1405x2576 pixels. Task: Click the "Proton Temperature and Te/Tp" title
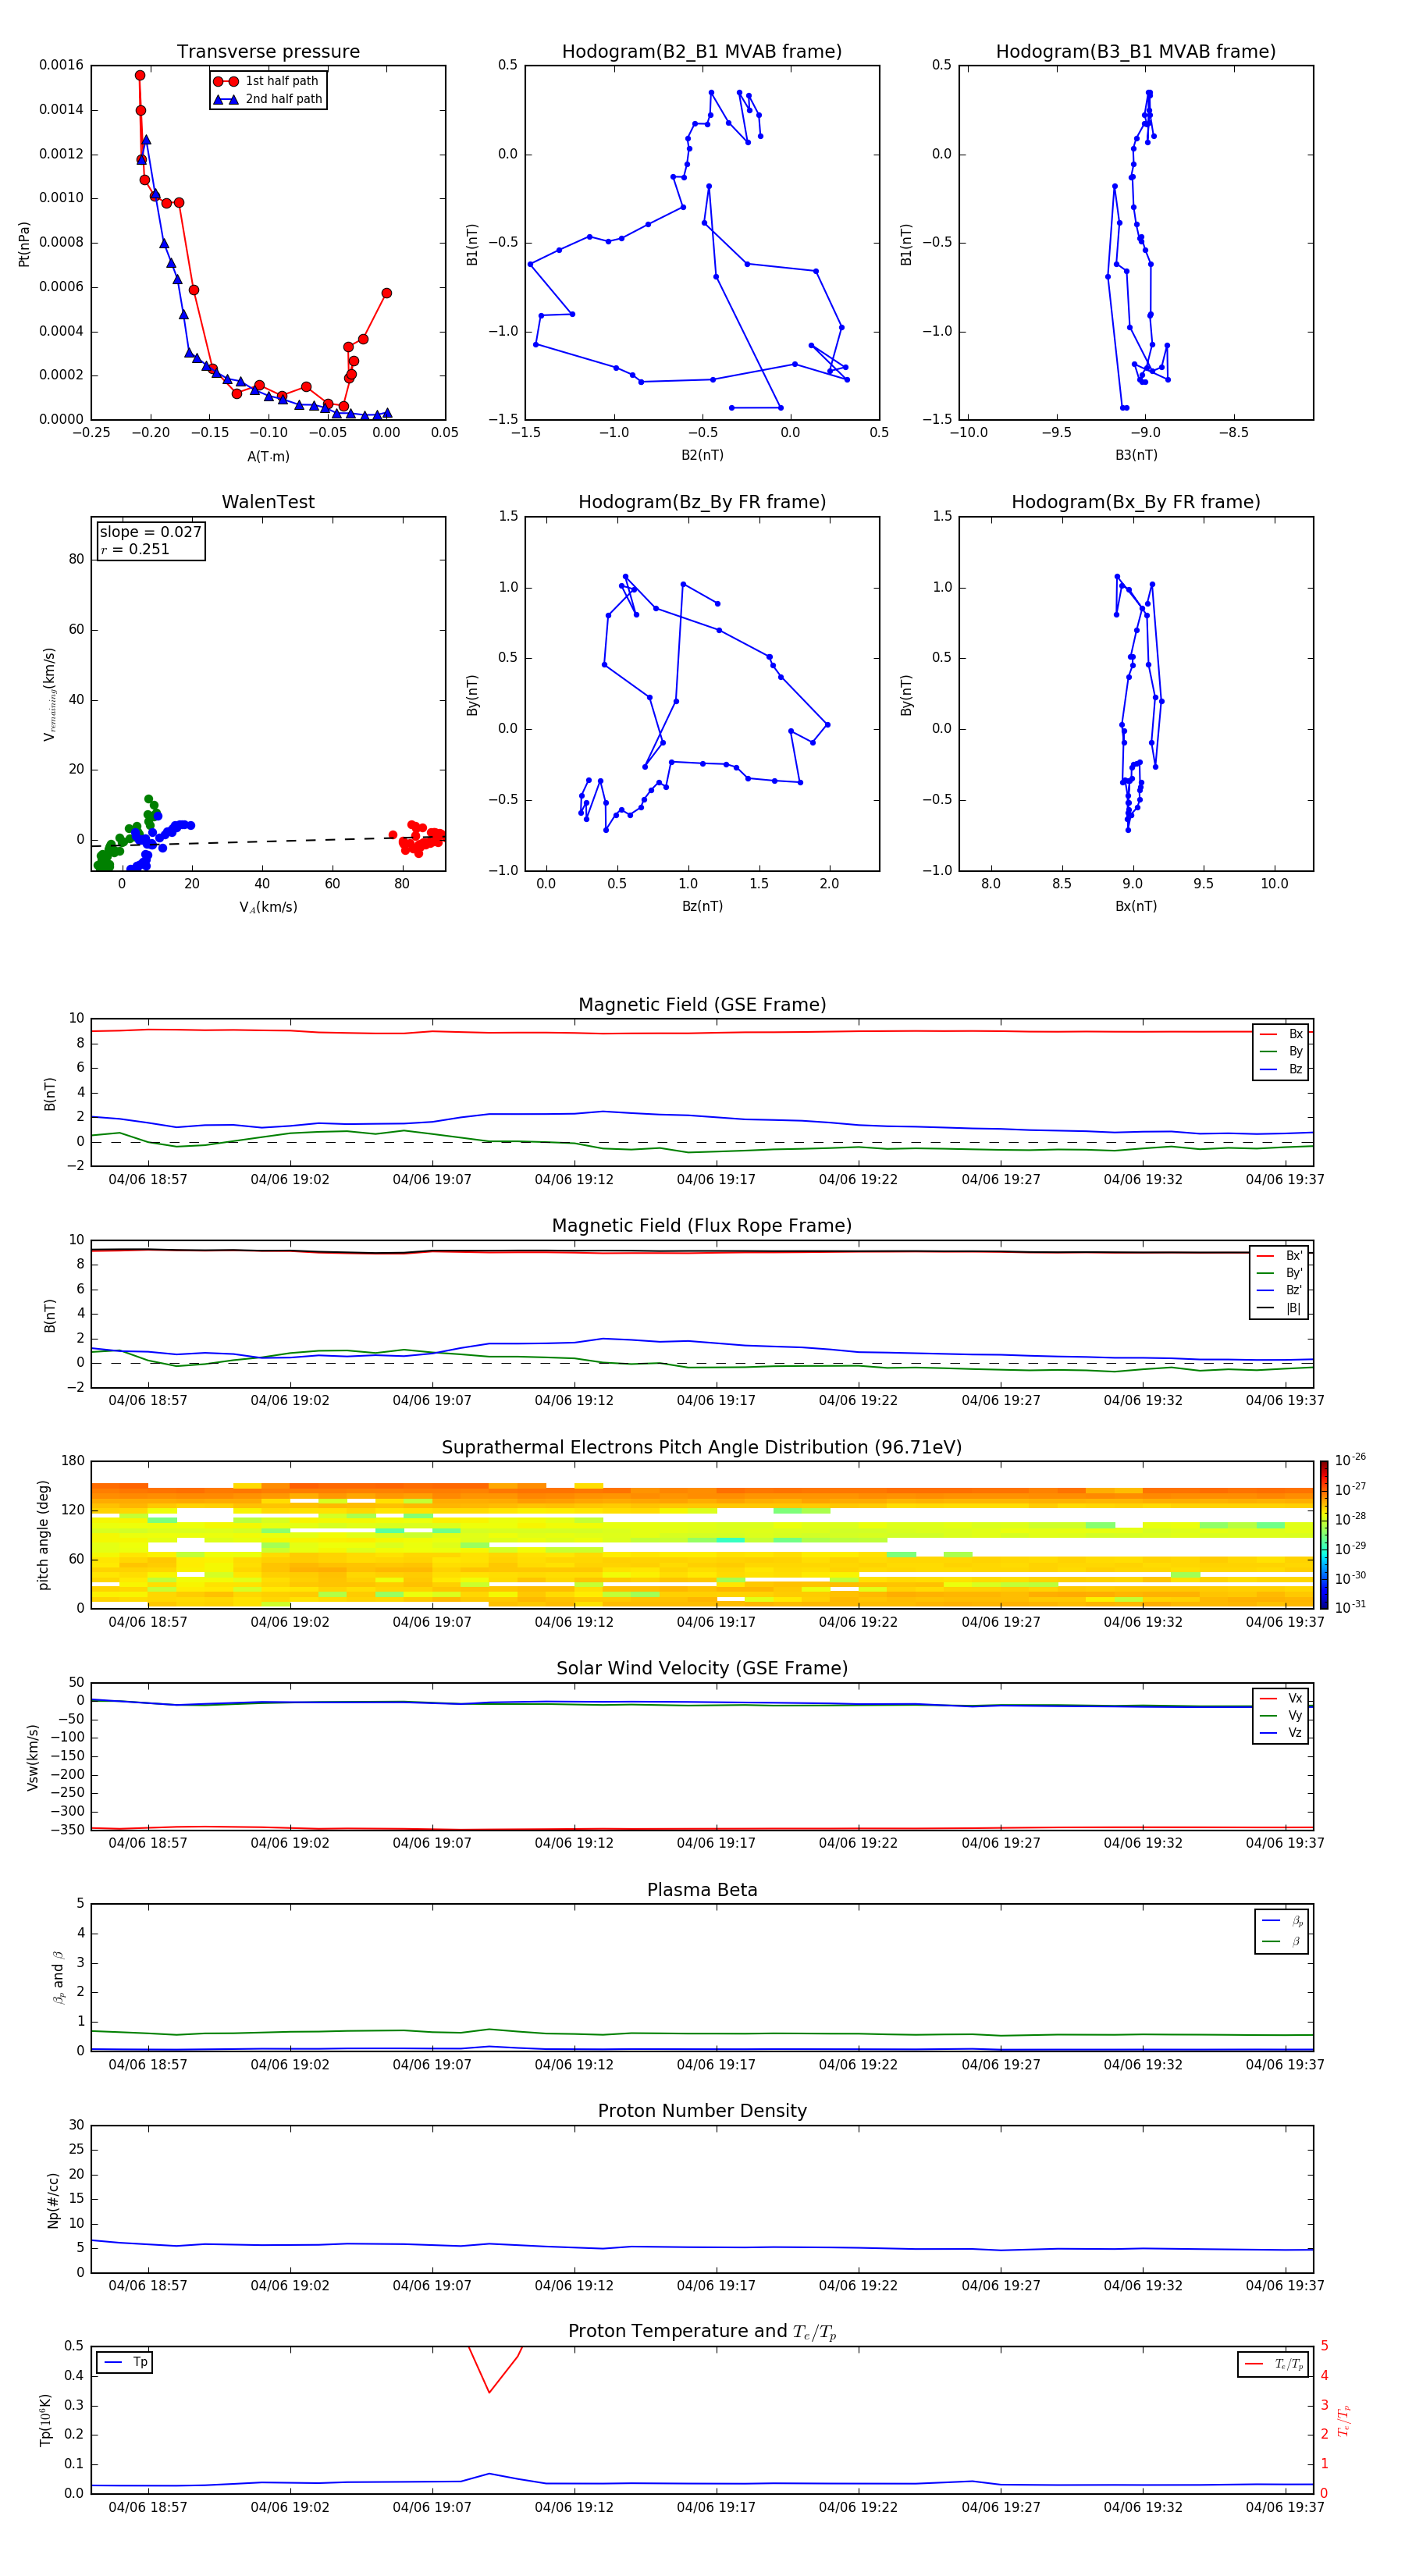click(702, 2331)
